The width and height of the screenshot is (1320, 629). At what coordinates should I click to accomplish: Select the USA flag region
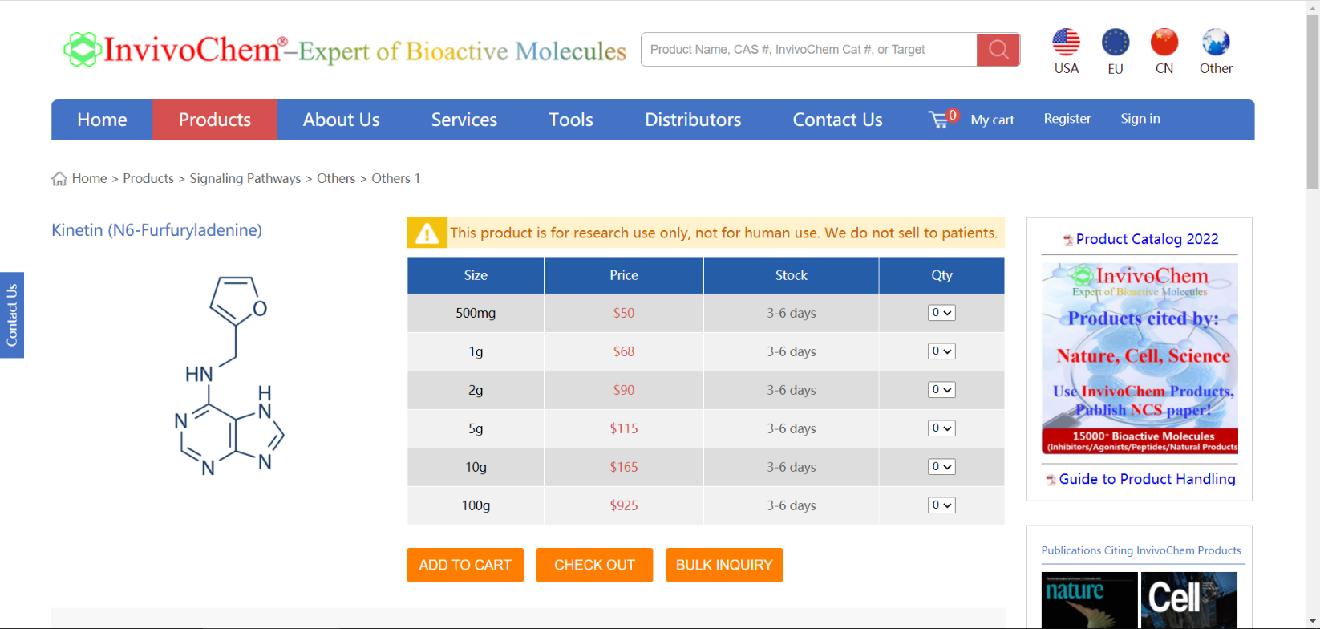(1066, 43)
